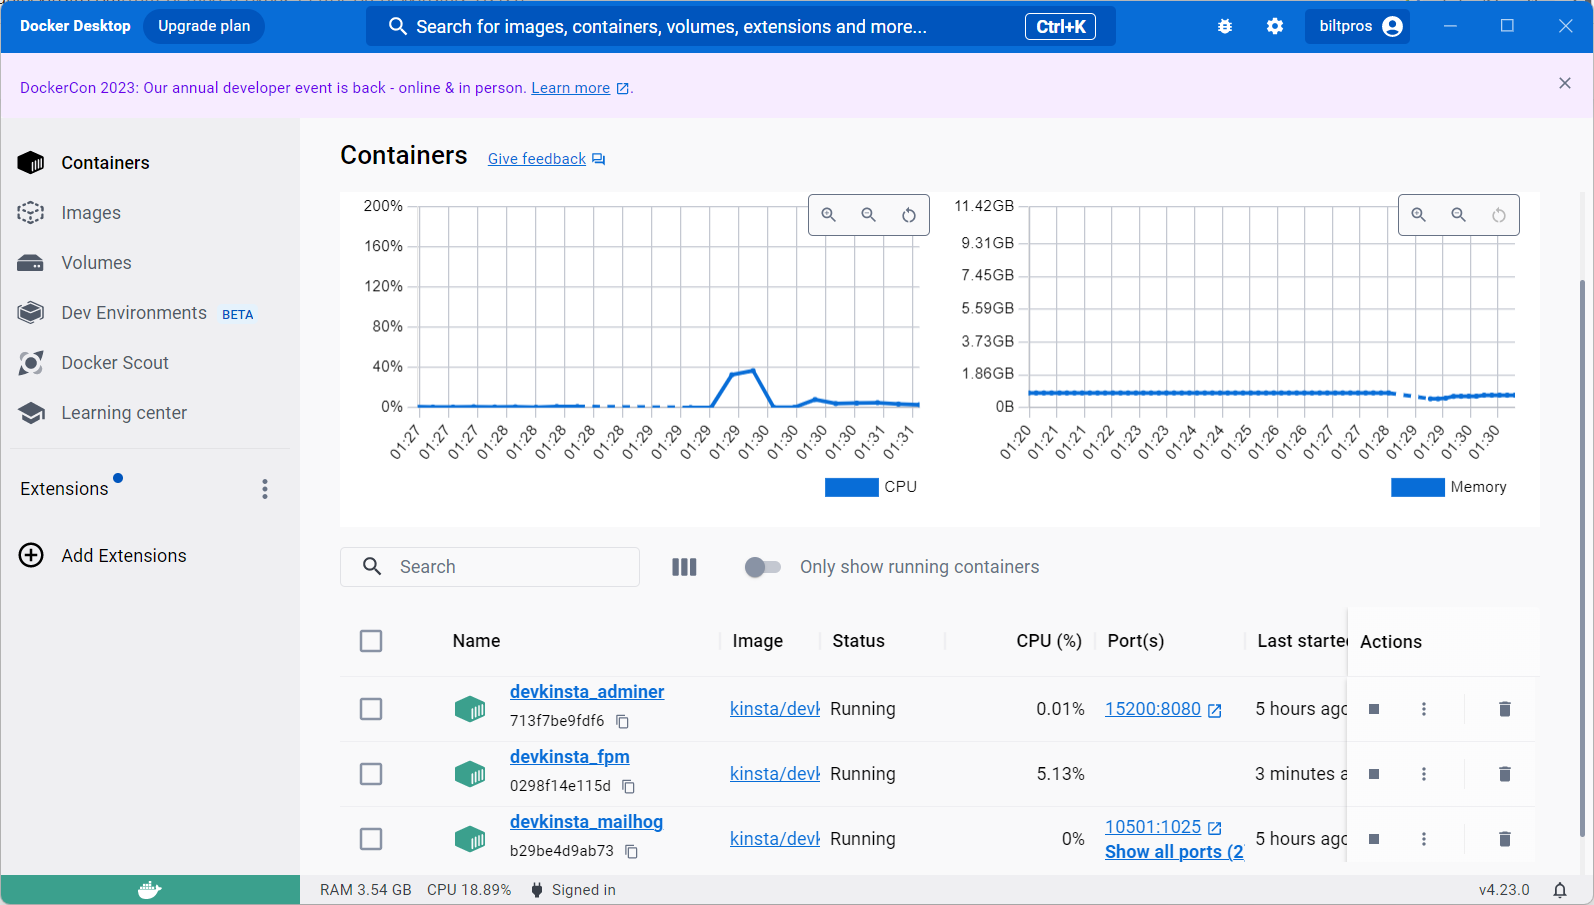The image size is (1594, 905).
Task: Zoom in on the CPU chart
Action: coord(829,215)
